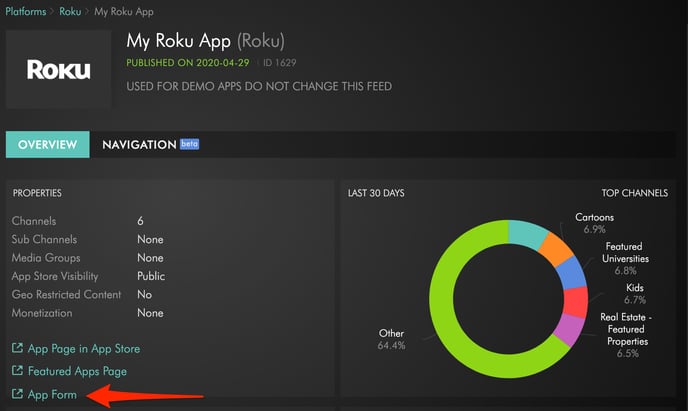
Task: Click the external link icon beside Featured Apps Page
Action: [17, 372]
